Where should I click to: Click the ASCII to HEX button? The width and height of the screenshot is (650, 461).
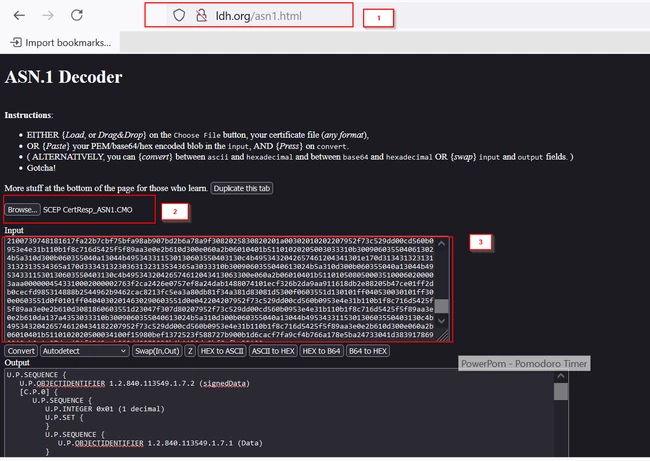click(273, 351)
